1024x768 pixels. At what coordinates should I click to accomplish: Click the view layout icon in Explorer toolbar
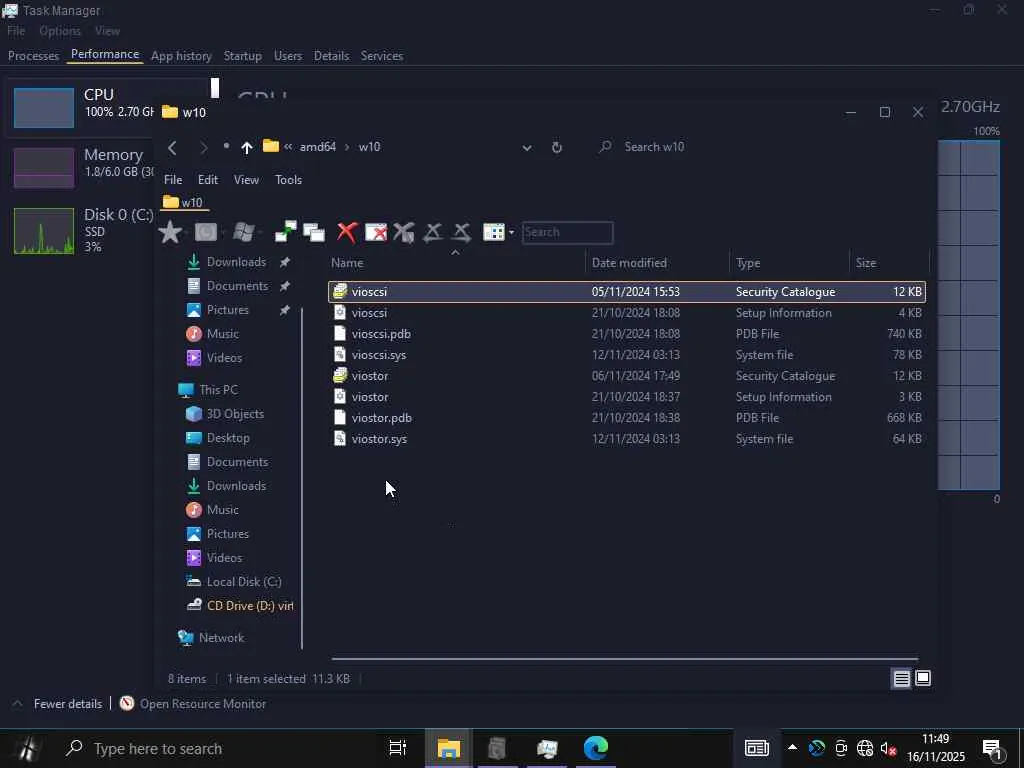point(493,232)
